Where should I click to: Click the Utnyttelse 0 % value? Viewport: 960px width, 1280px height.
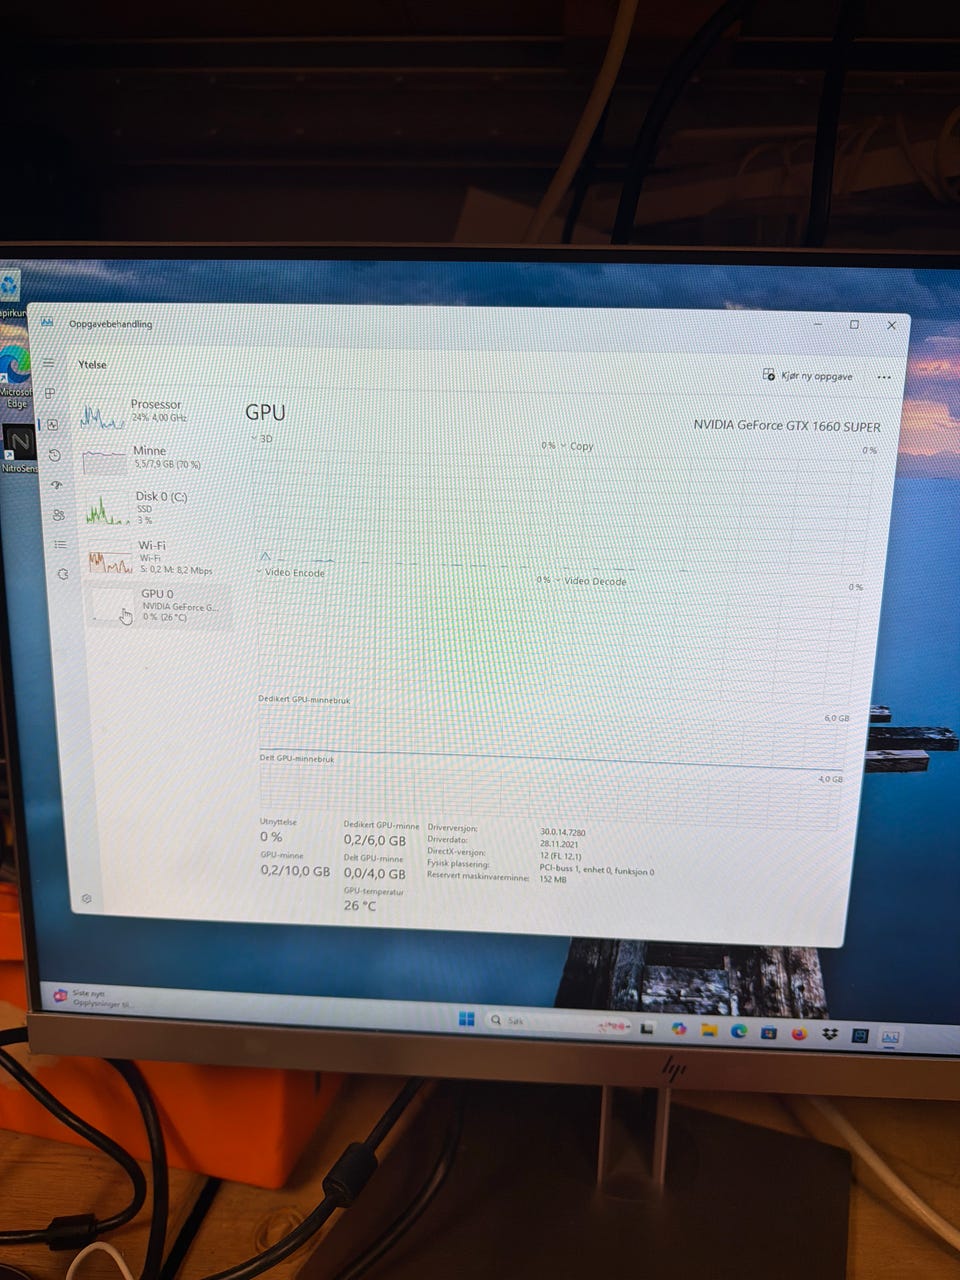271,837
